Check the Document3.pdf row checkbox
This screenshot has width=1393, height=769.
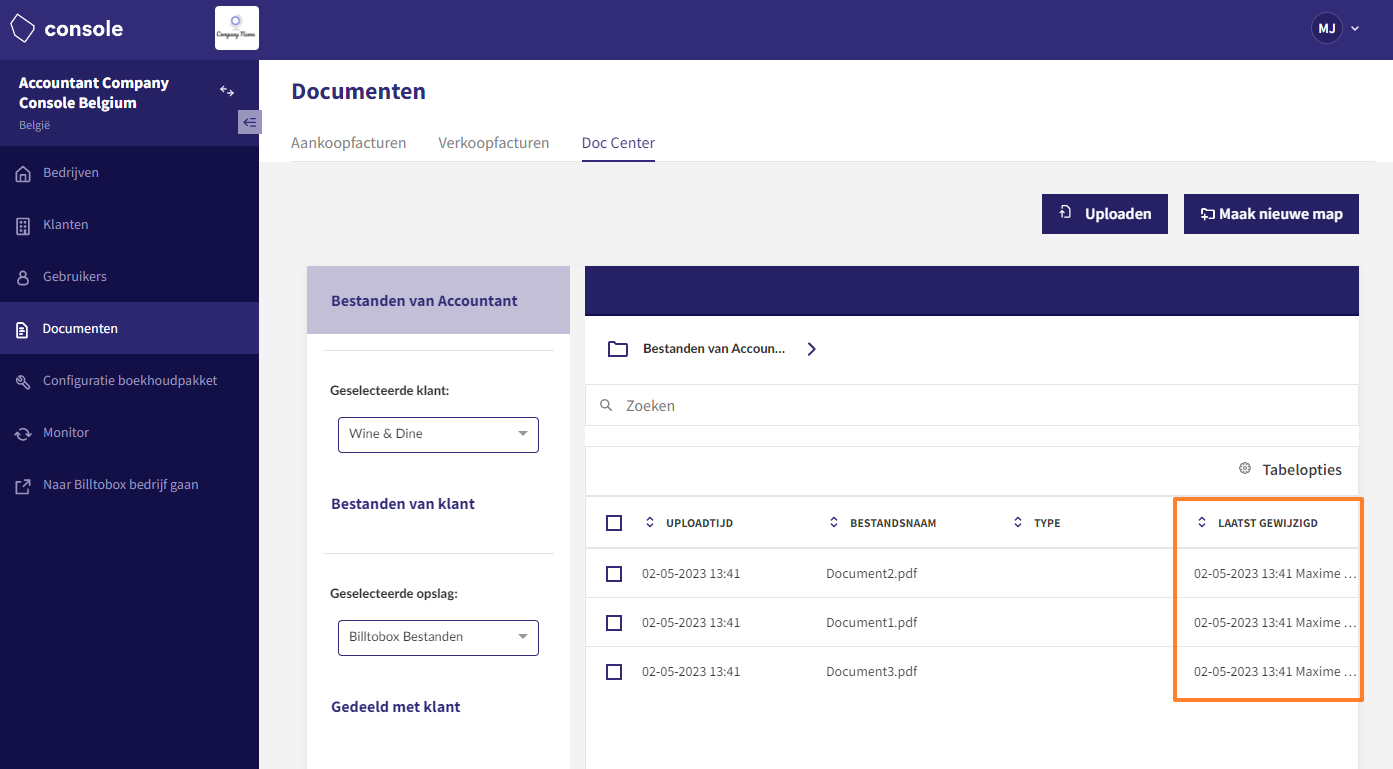click(614, 672)
